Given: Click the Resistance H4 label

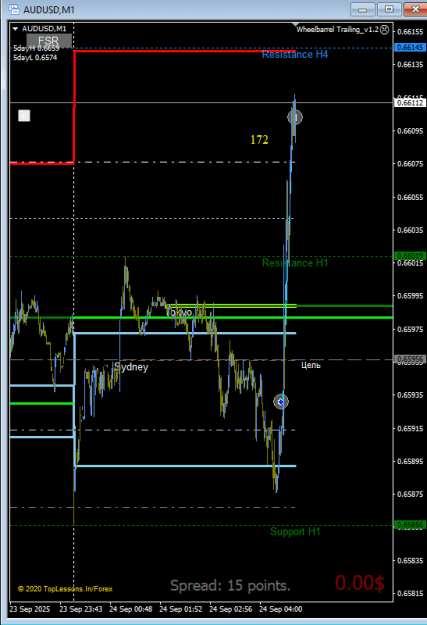Looking at the screenshot, I should [295, 55].
